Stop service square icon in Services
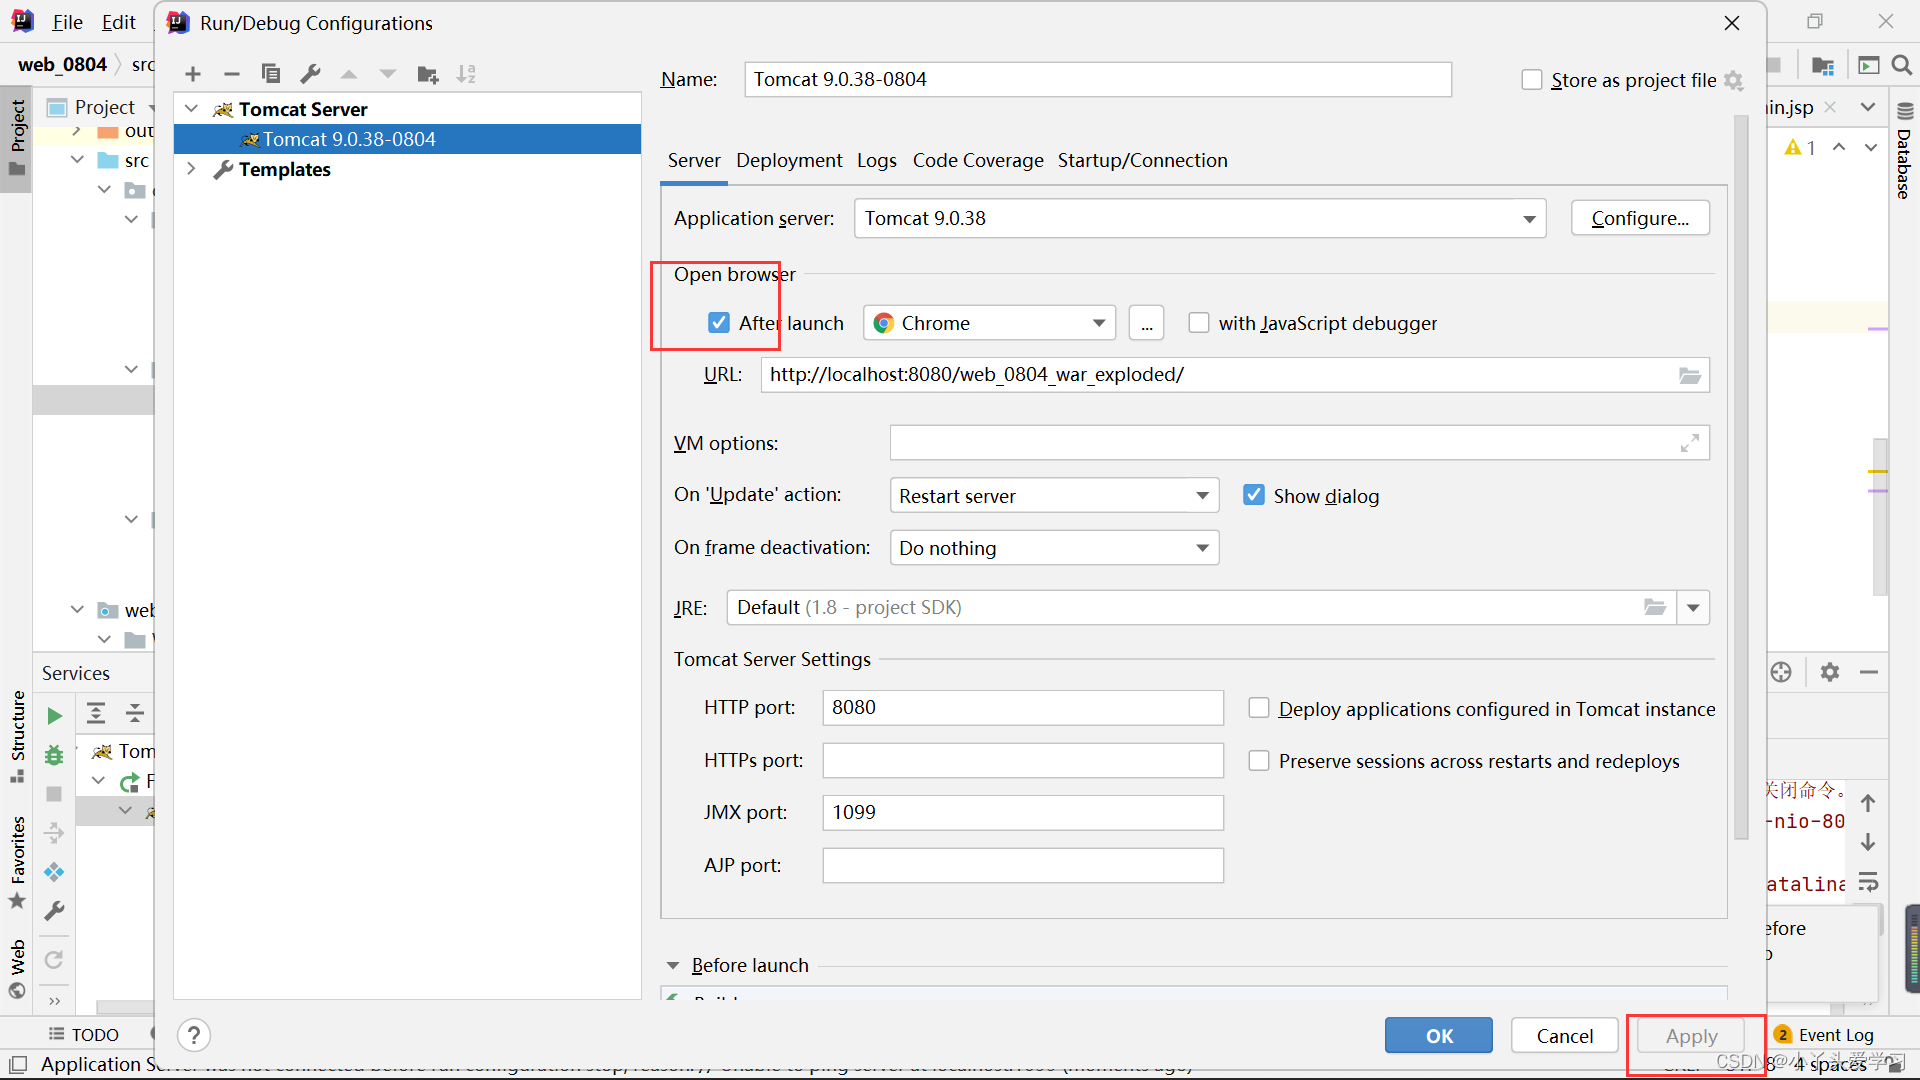The height and width of the screenshot is (1080, 1920). (54, 794)
